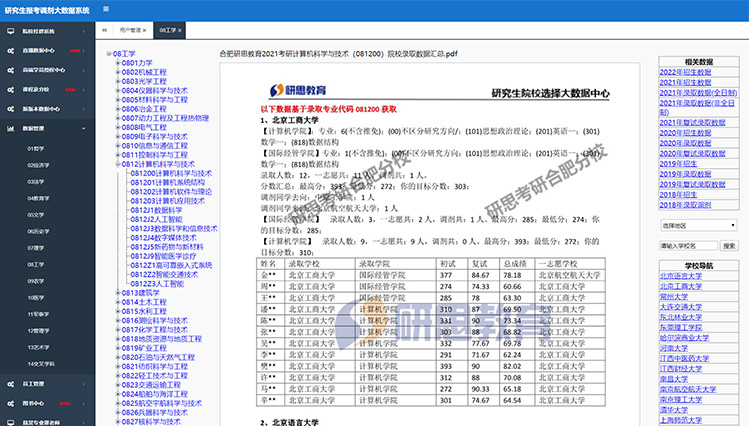Open 0812Z2智能交通技术 tree leaf
The width and height of the screenshot is (749, 426).
(164, 275)
